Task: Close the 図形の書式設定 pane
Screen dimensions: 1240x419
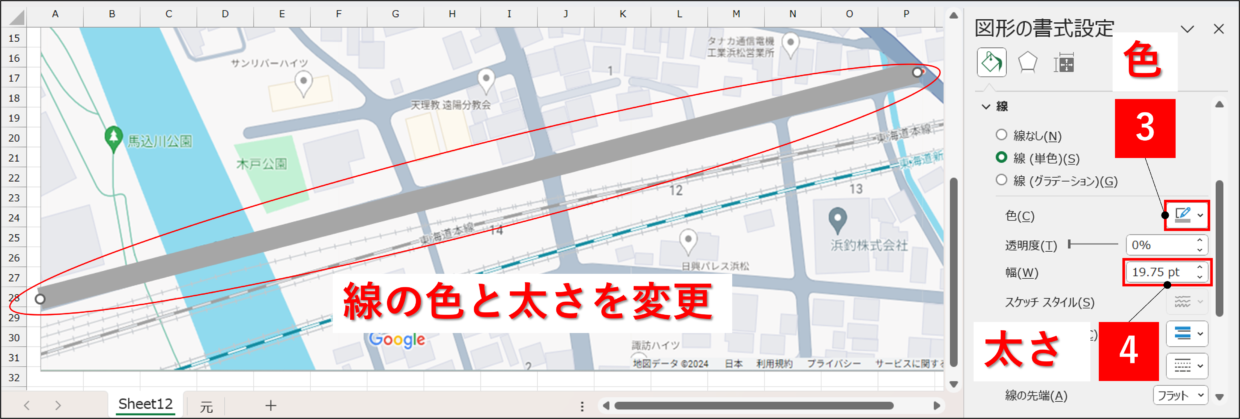Action: (x=1219, y=28)
